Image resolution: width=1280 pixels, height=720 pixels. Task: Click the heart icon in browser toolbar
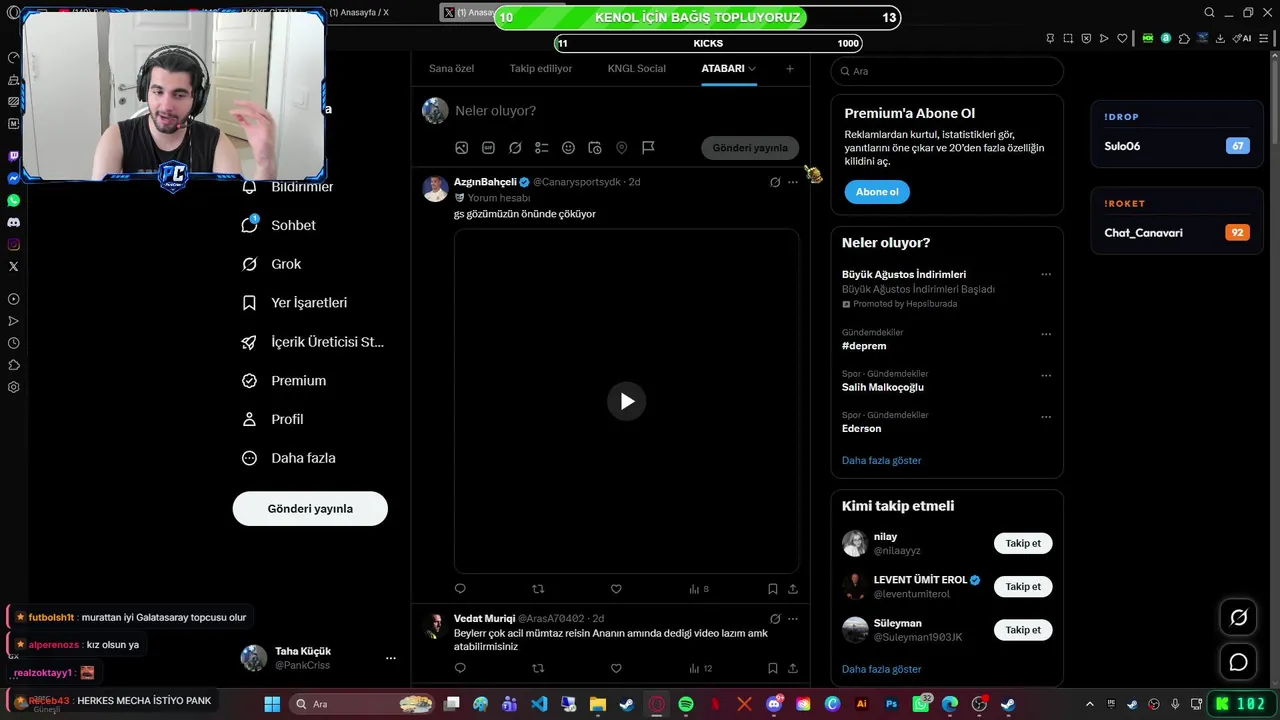click(x=1122, y=38)
